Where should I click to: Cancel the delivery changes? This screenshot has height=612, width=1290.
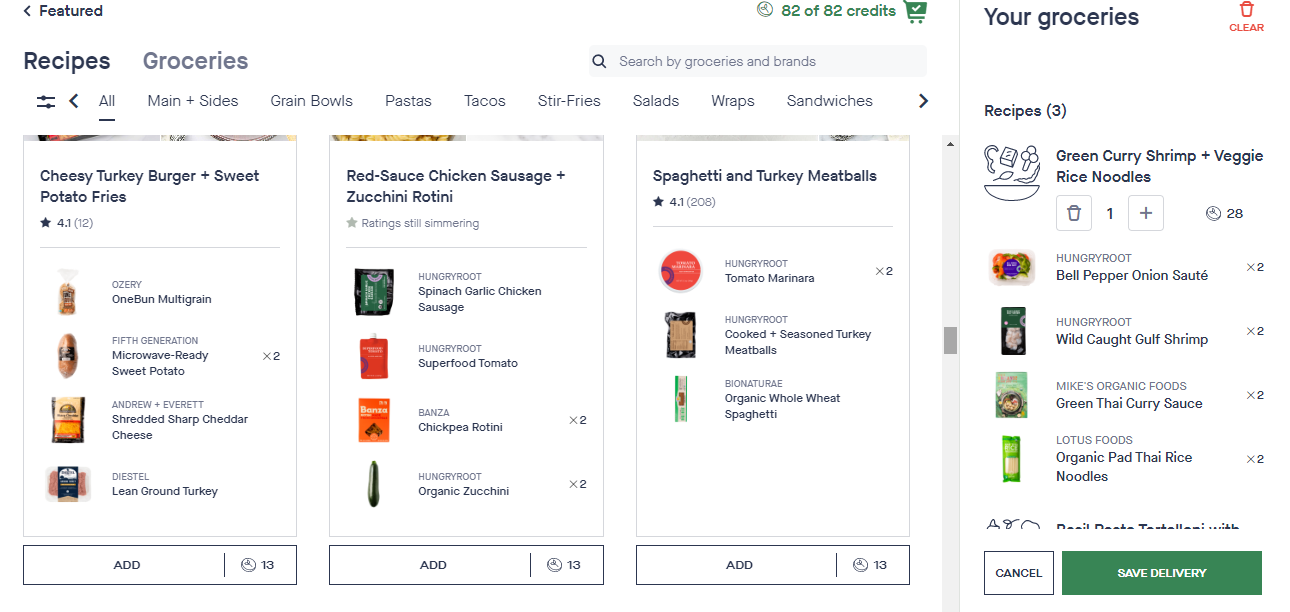pos(1019,573)
